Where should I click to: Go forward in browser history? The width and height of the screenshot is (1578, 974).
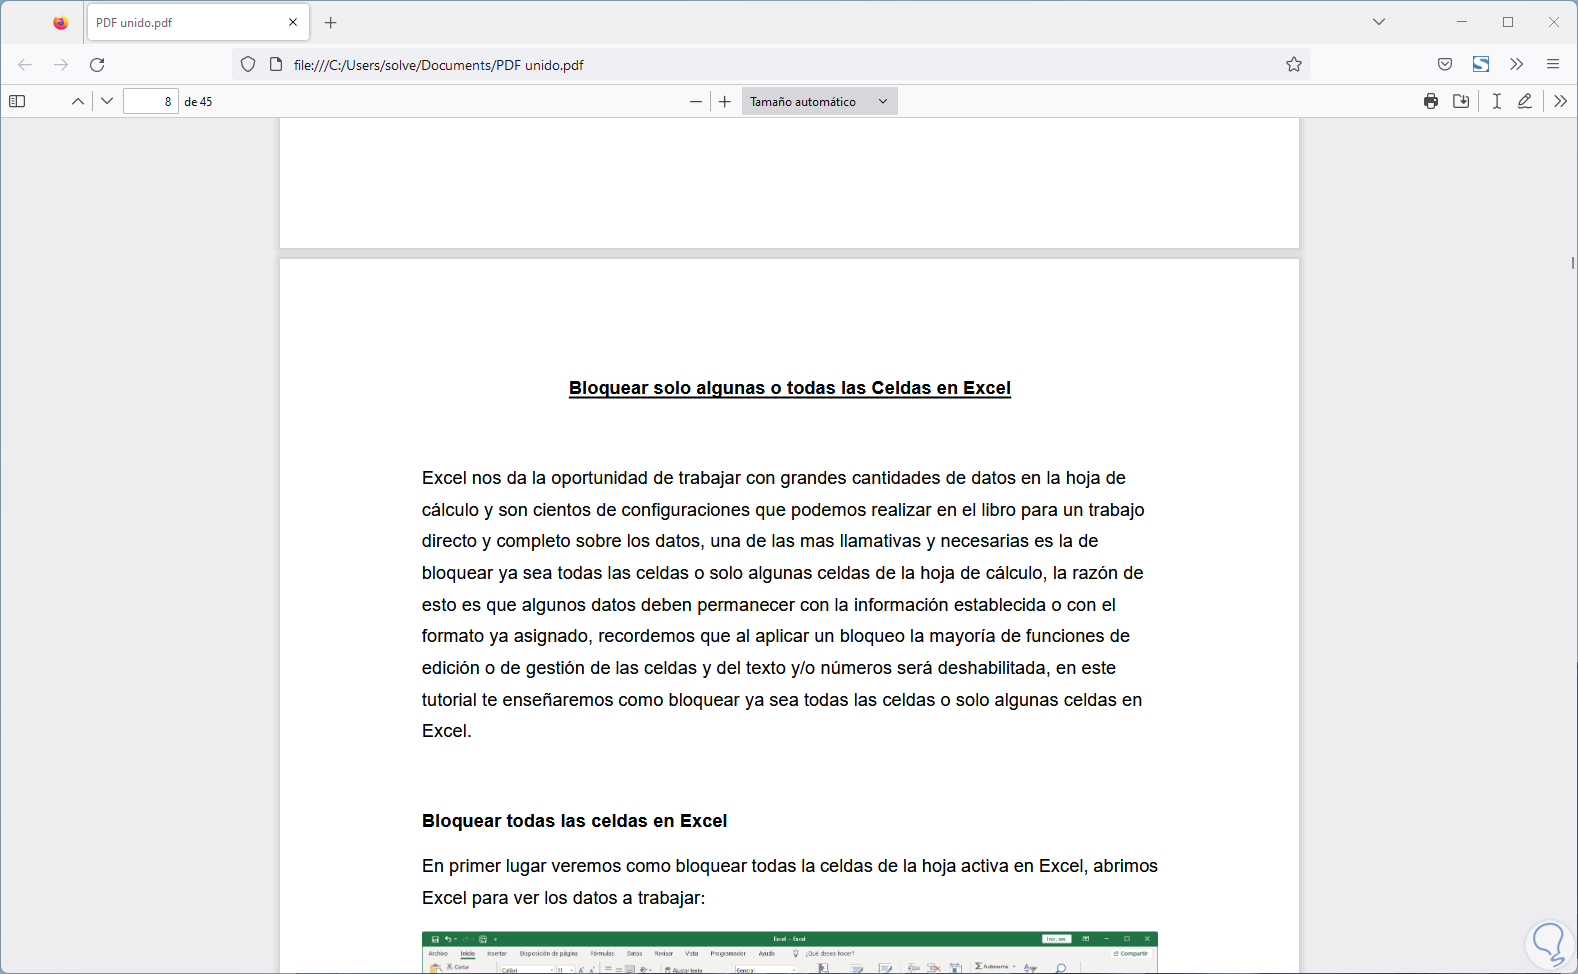point(61,65)
